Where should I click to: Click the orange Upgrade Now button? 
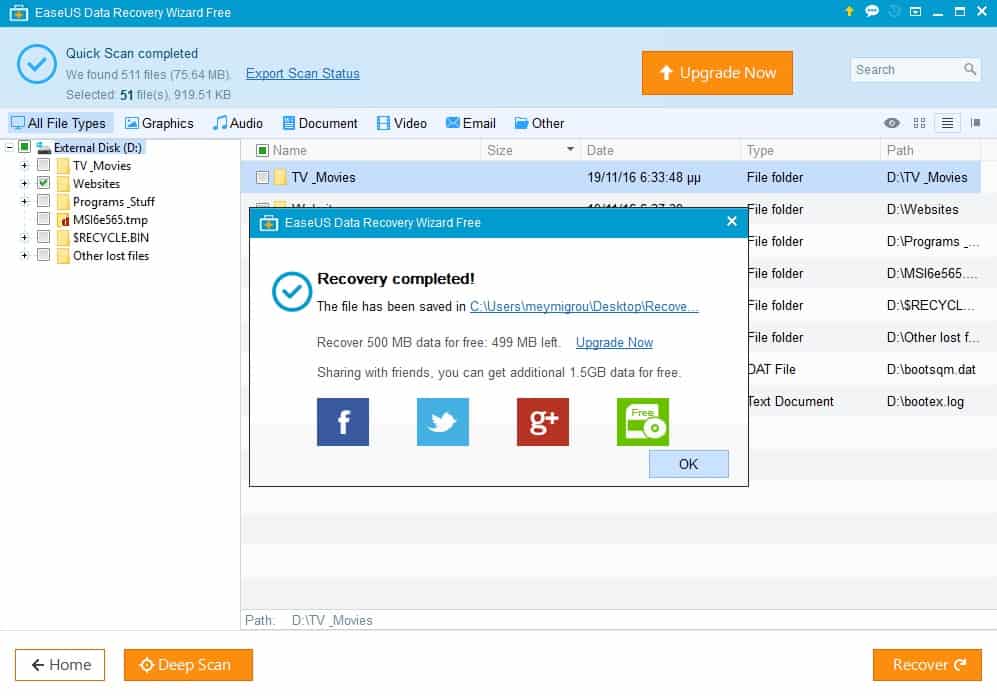pyautogui.click(x=717, y=73)
